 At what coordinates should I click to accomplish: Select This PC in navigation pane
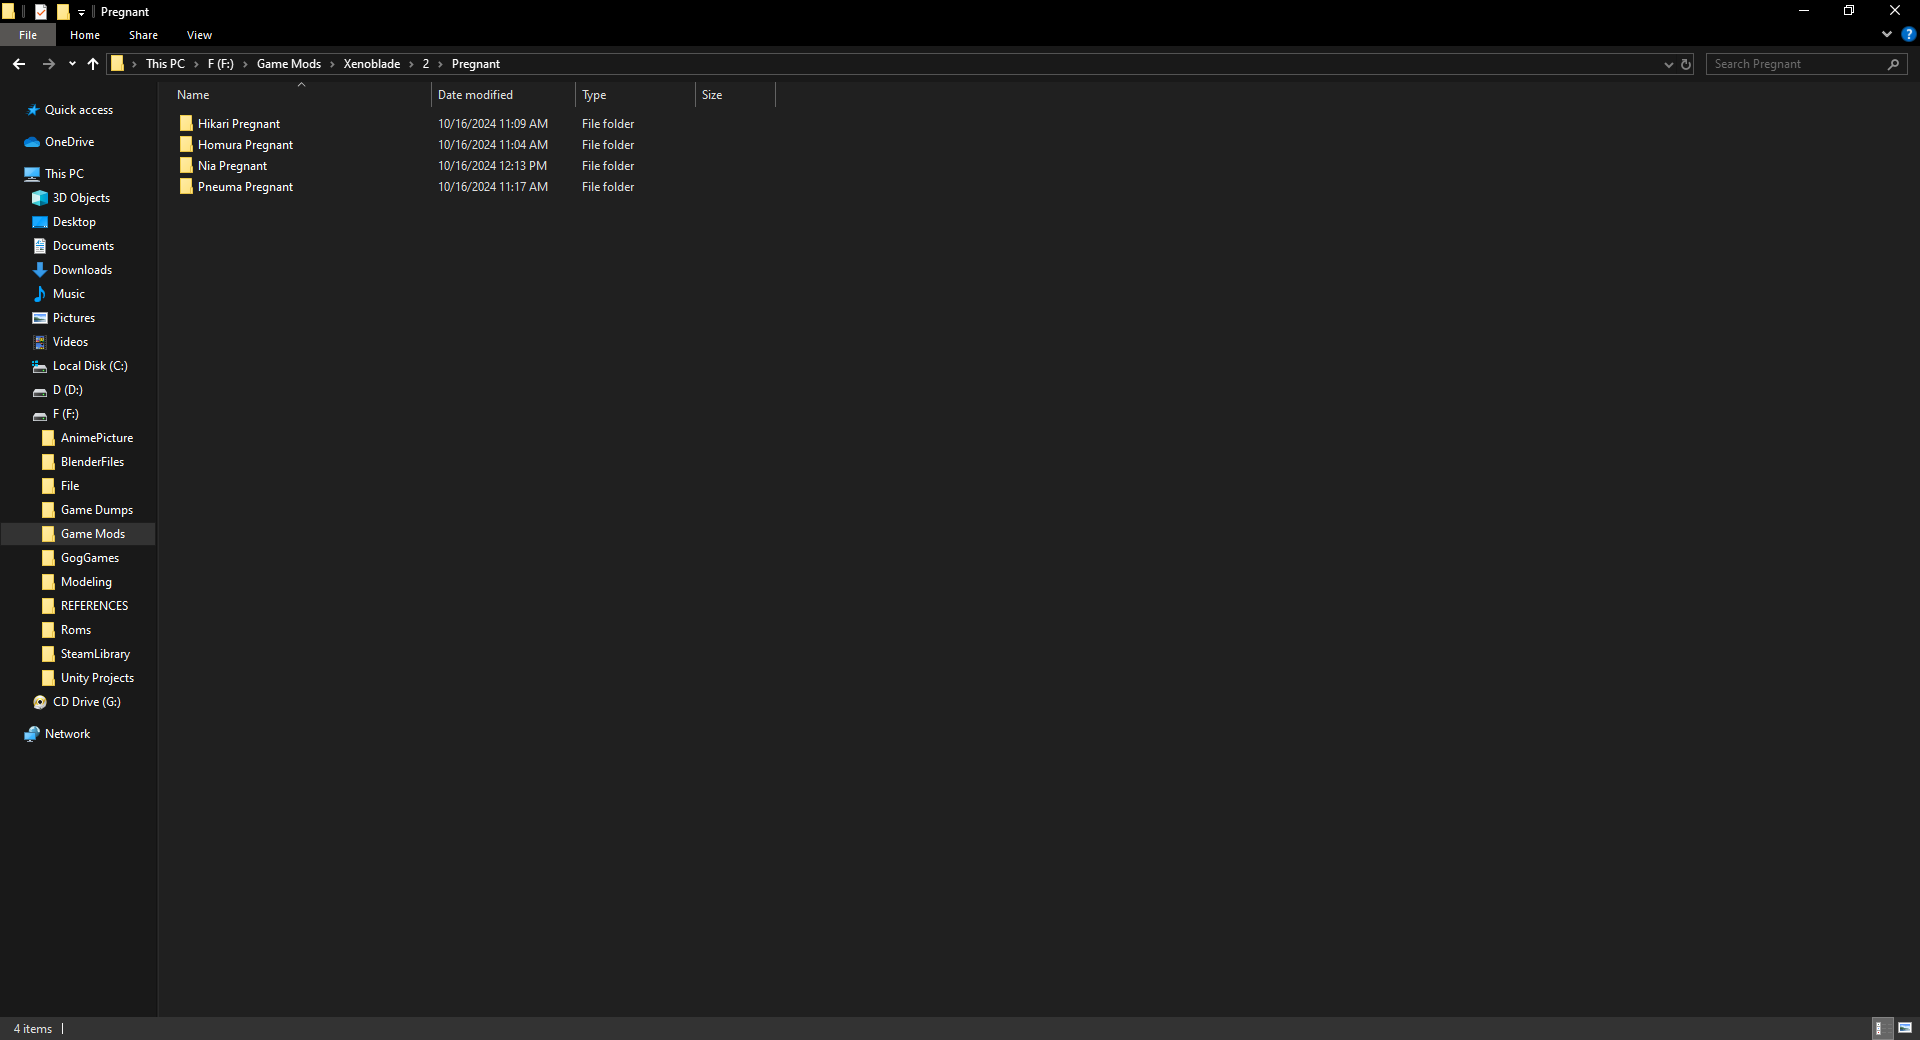(64, 174)
